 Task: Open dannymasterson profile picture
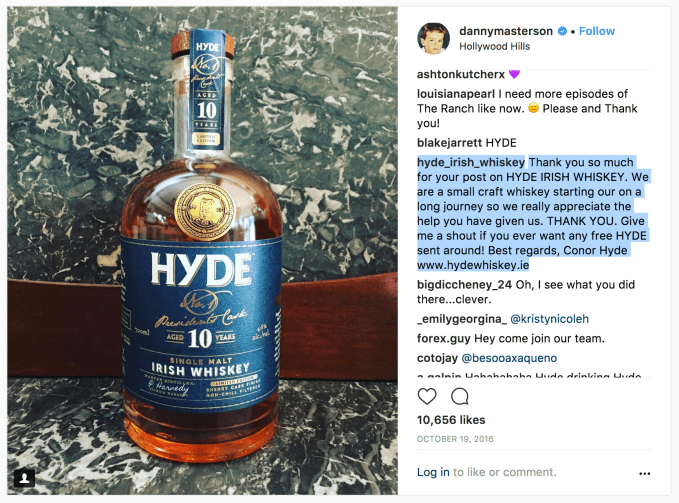point(433,39)
